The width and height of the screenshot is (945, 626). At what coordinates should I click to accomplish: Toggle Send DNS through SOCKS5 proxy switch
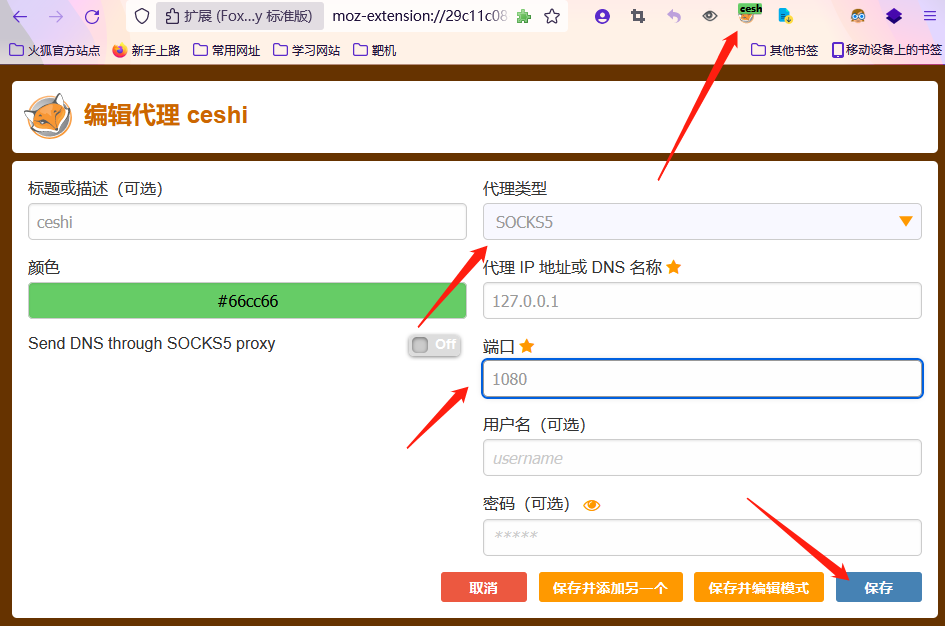[x=435, y=345]
